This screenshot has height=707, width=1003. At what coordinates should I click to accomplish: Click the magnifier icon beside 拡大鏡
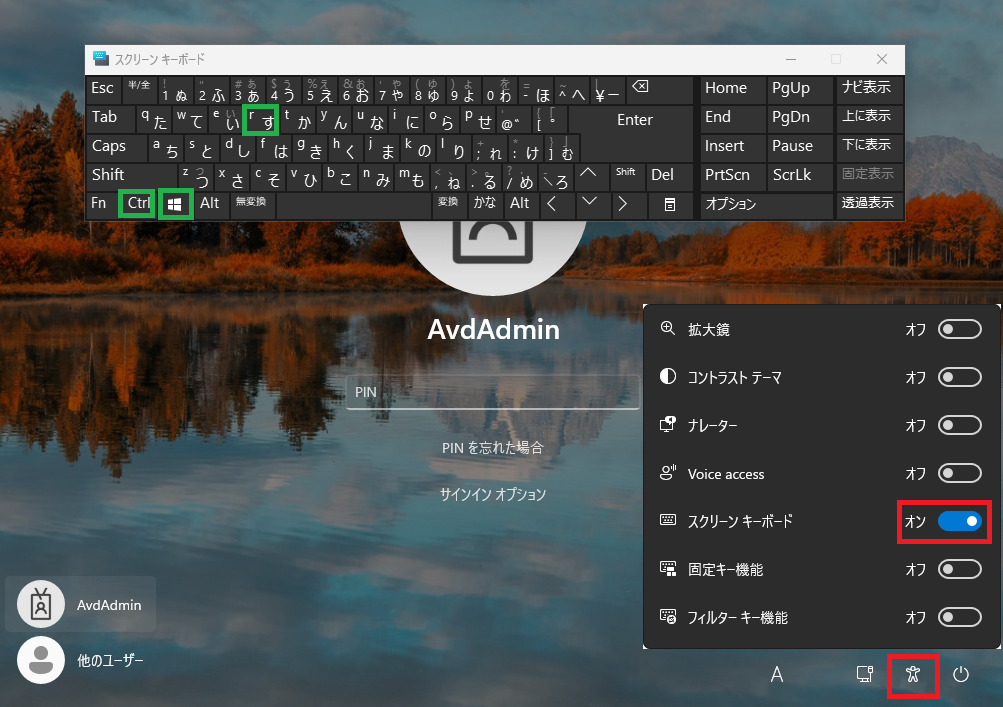[667, 328]
